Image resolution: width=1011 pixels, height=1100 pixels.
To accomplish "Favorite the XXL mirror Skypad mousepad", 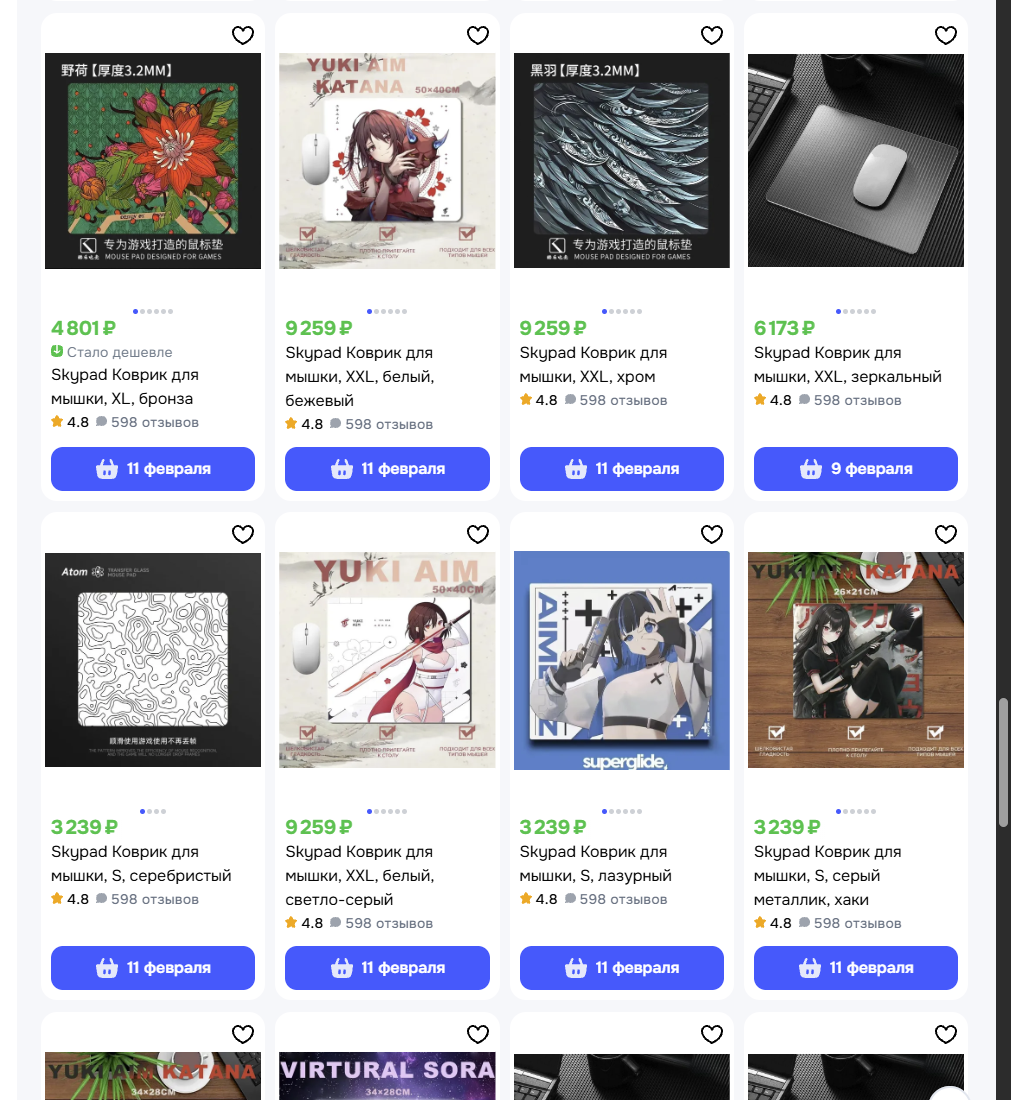I will [x=946, y=35].
